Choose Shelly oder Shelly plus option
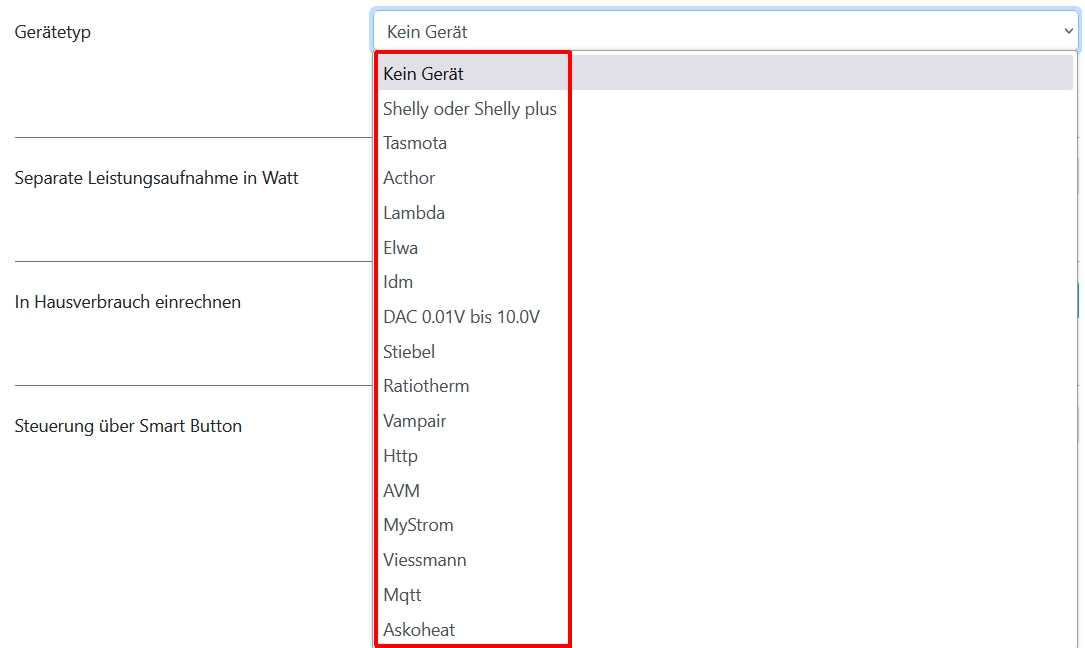This screenshot has height=648, width=1085. [725, 109]
